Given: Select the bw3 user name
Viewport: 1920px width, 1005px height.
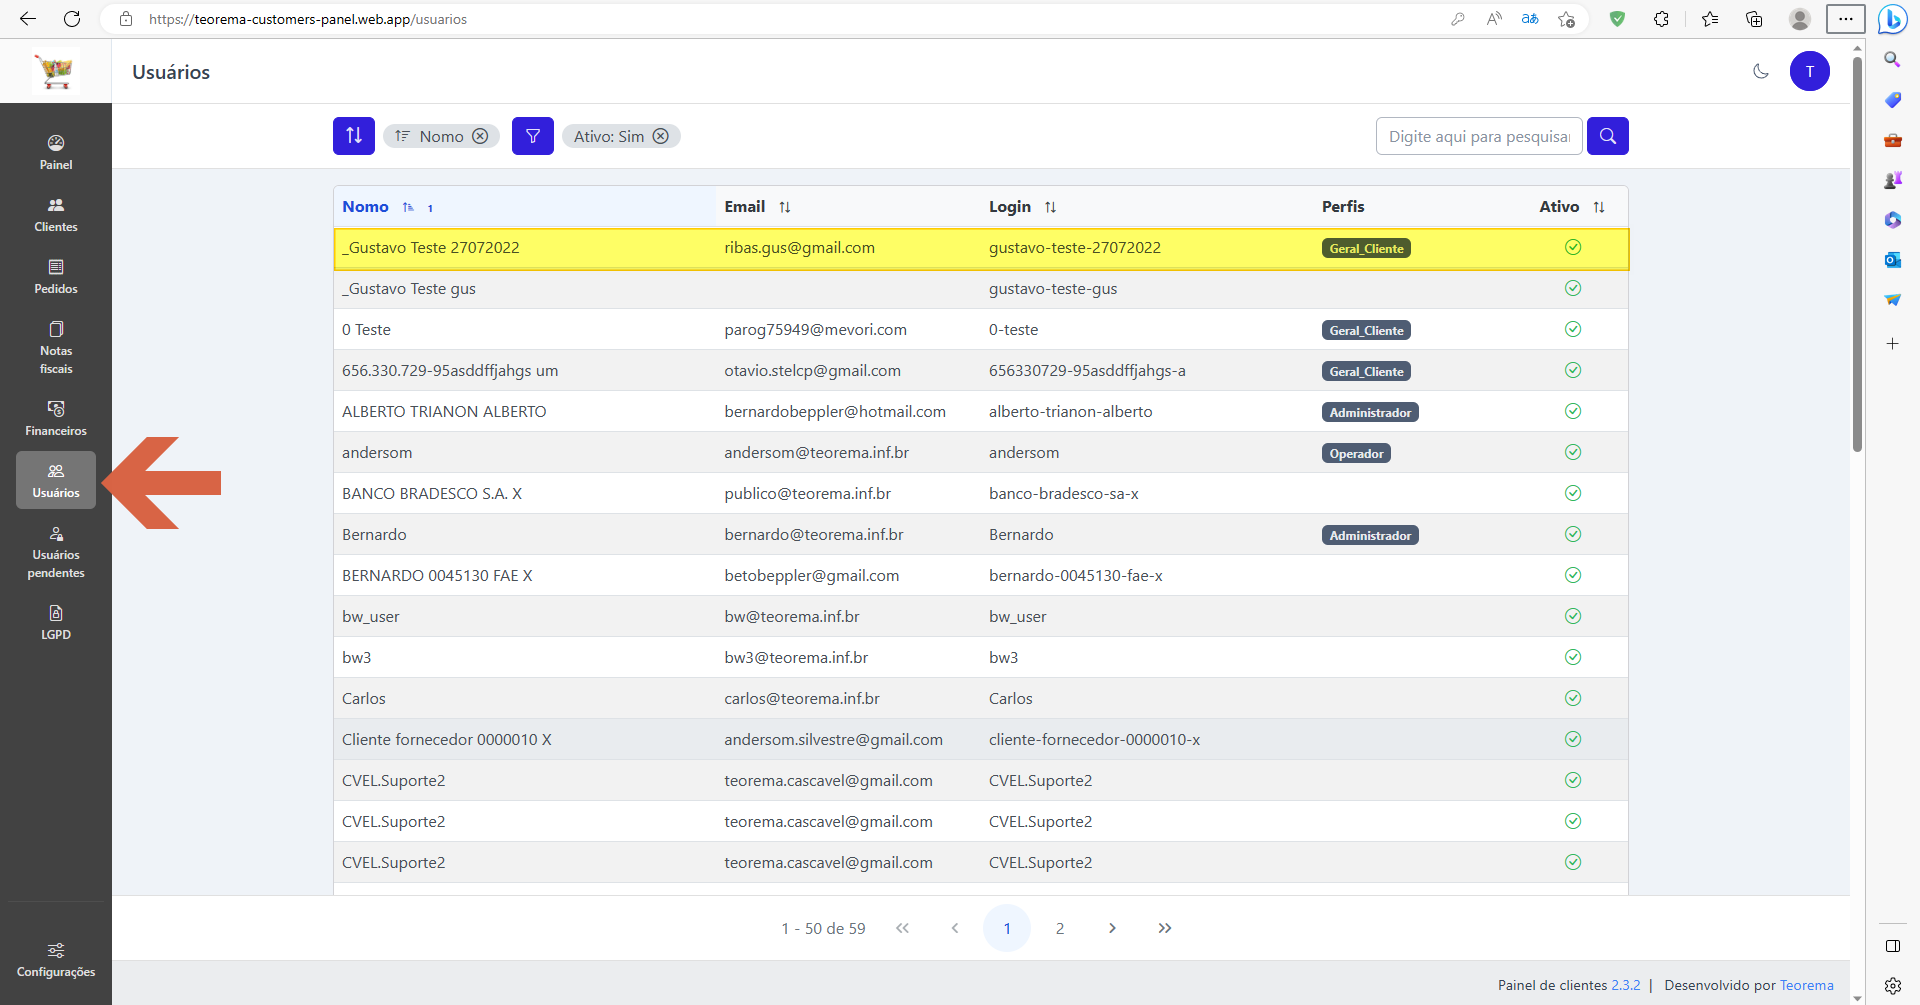Looking at the screenshot, I should pos(356,657).
